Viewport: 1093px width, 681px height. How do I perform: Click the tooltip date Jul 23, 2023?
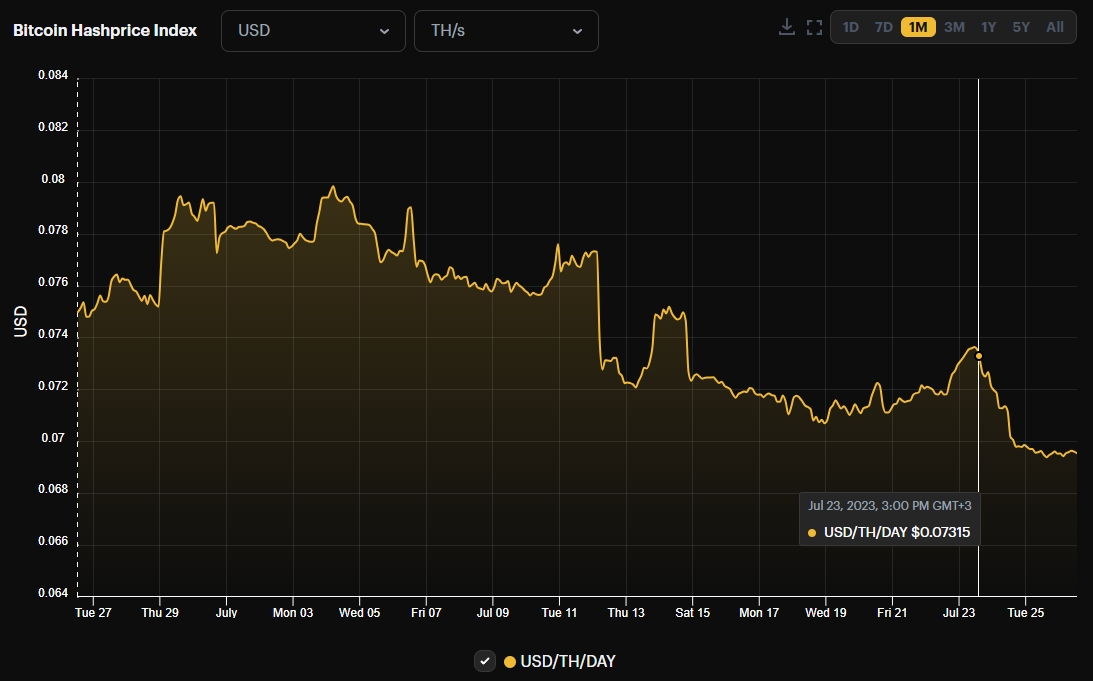[x=841, y=505]
